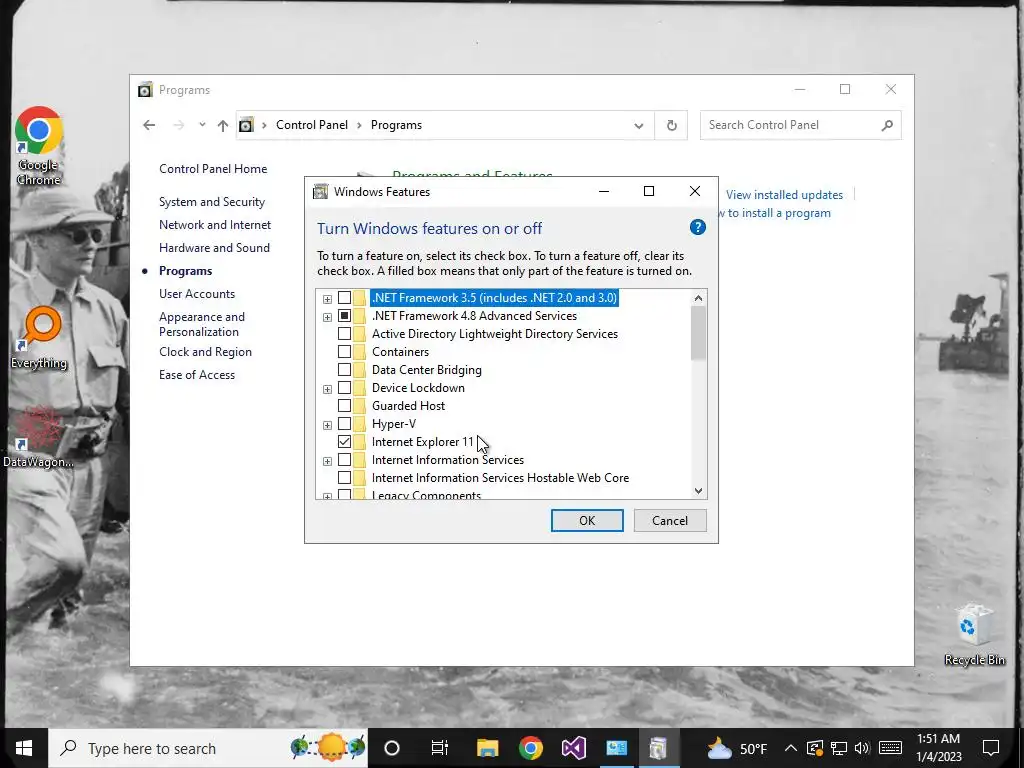
Task: Open Google Chrome desktop shortcut
Action: [x=39, y=146]
